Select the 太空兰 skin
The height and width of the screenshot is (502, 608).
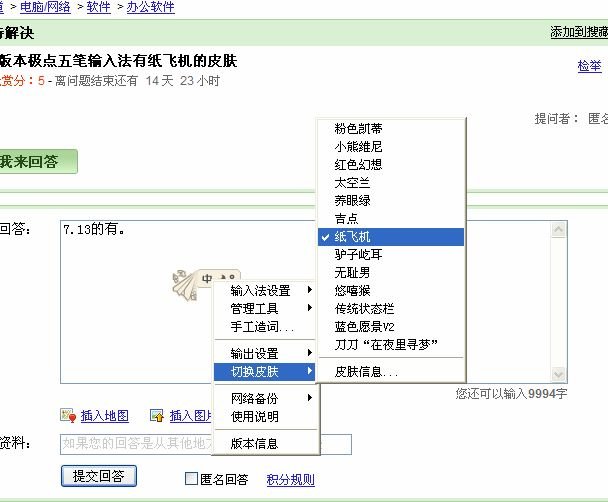(x=391, y=183)
